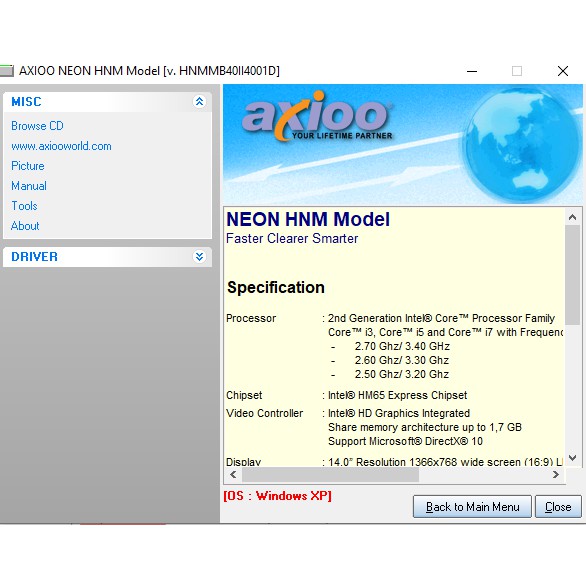586x586 pixels.
Task: Open the Tools link
Action: click(24, 206)
